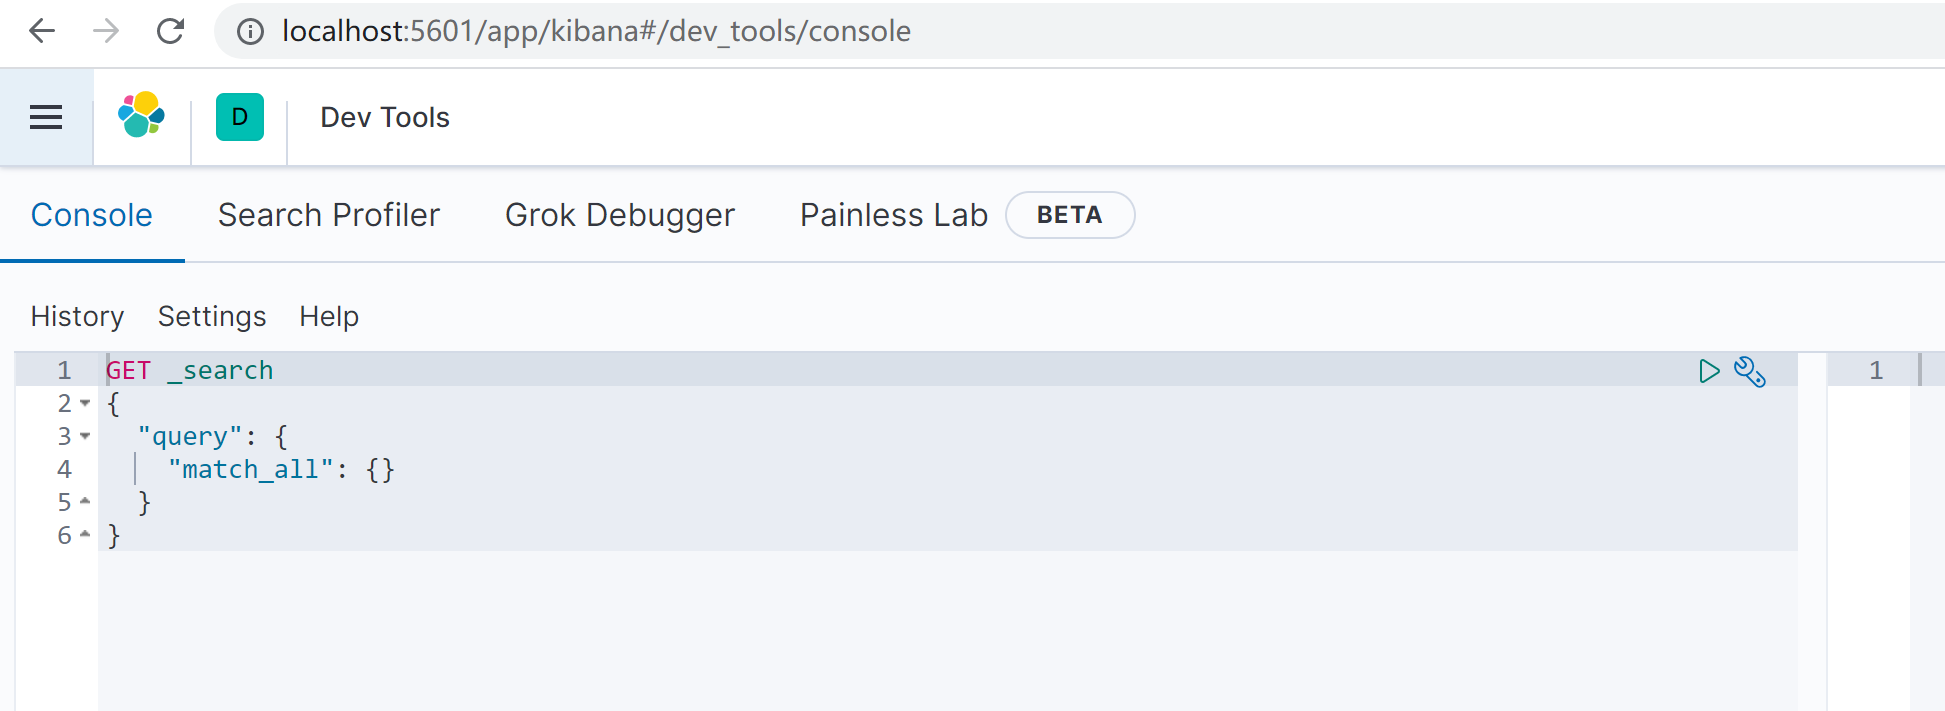Fold the closing brace at line 6
The width and height of the screenshot is (1945, 711).
point(85,534)
